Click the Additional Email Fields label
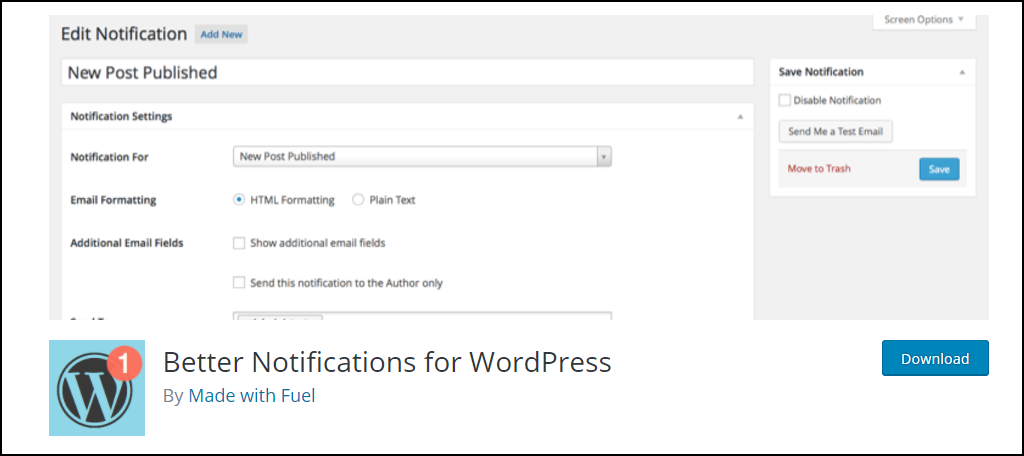The width and height of the screenshot is (1024, 456). (127, 243)
